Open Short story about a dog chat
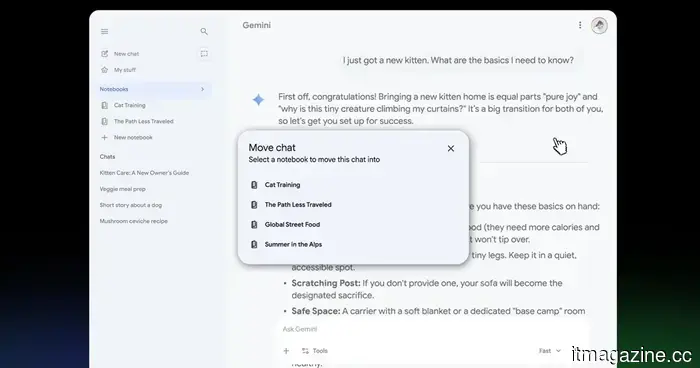 point(131,205)
